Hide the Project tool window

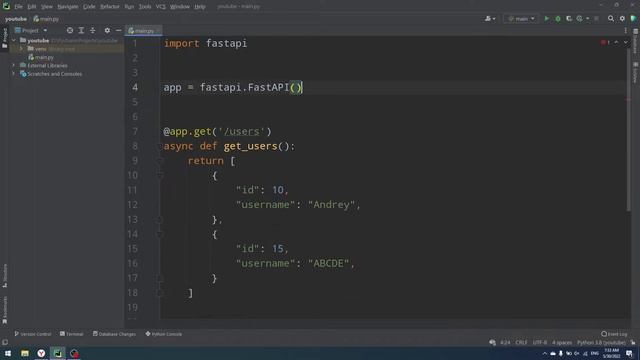[x=118, y=31]
